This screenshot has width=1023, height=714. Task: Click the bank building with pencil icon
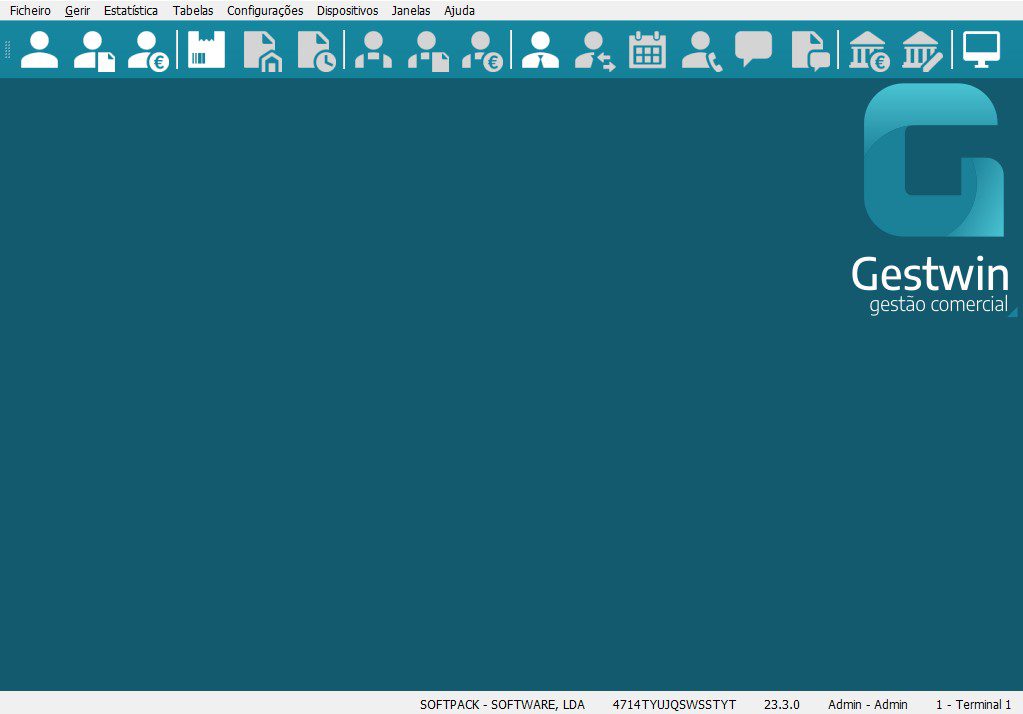click(922, 51)
